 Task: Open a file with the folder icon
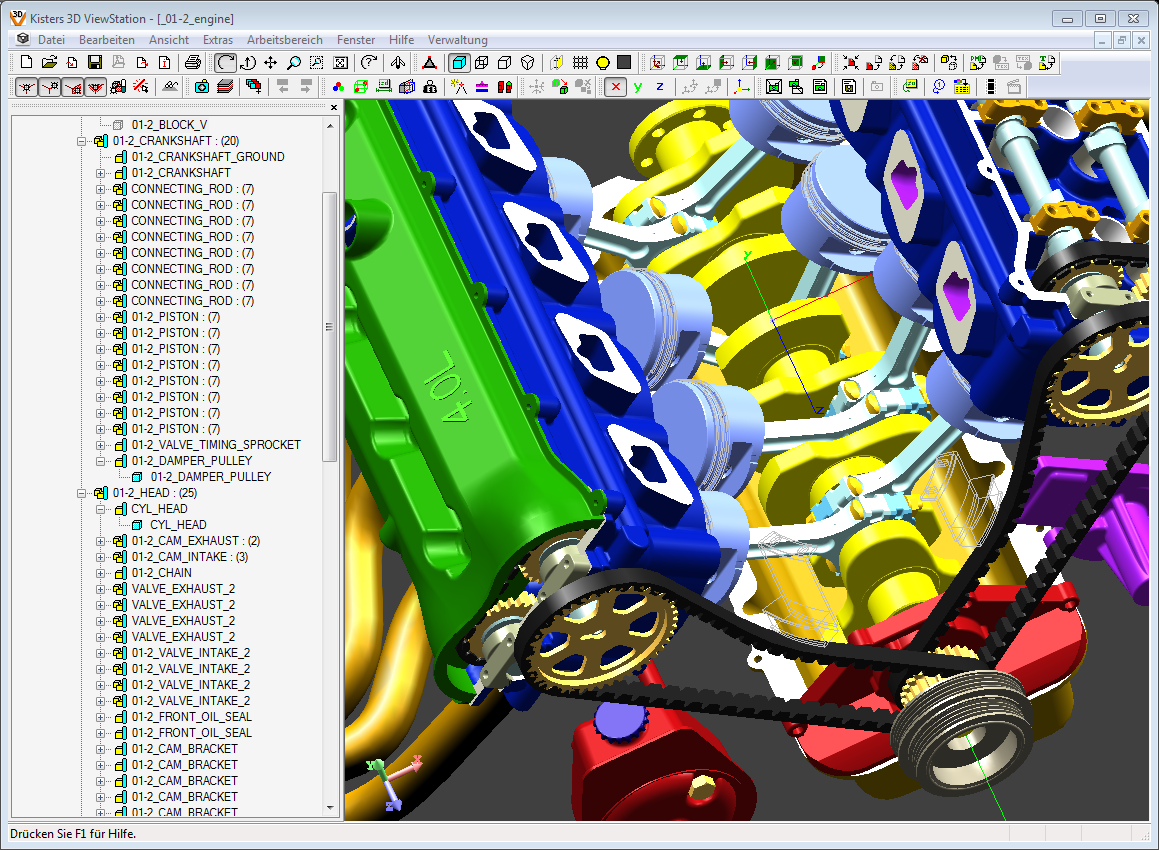(x=50, y=62)
